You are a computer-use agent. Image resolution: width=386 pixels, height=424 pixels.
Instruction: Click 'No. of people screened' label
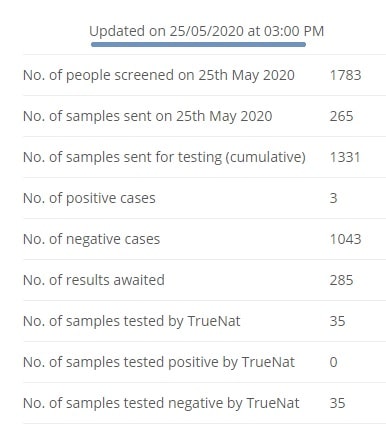(x=159, y=75)
